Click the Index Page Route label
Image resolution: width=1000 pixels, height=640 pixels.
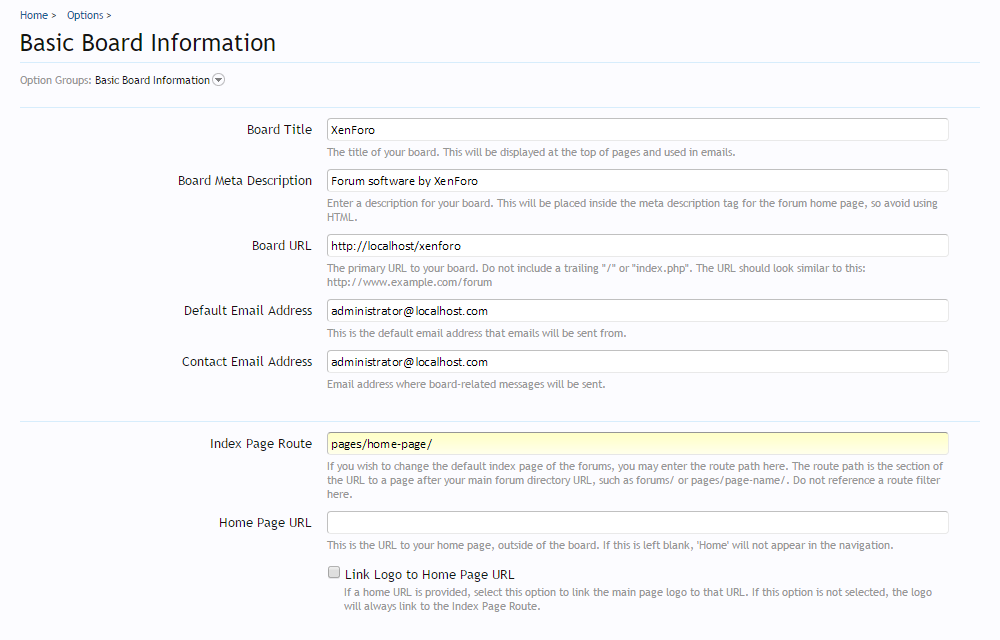click(x=261, y=444)
